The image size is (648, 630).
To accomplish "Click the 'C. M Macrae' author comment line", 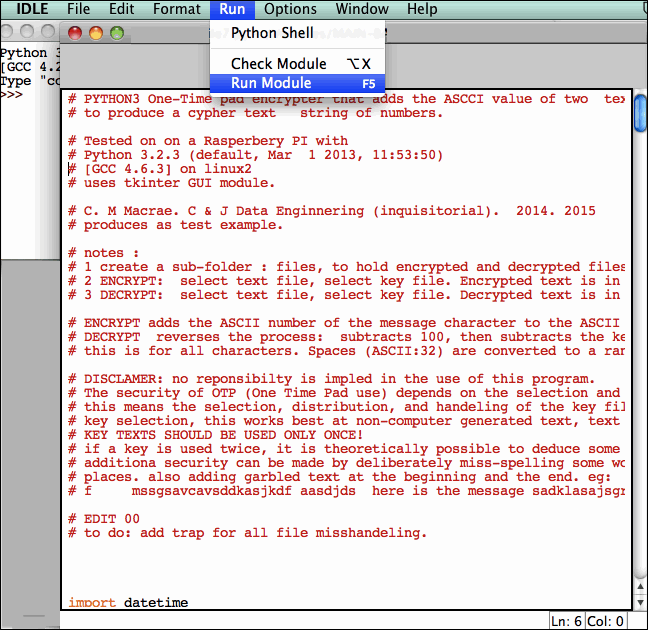I will click(x=332, y=211).
